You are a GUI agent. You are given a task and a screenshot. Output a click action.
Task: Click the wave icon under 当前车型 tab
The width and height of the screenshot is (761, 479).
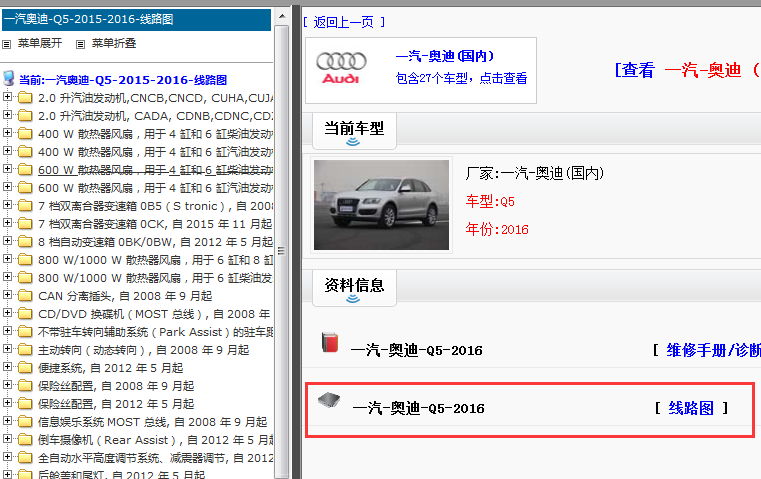click(353, 141)
